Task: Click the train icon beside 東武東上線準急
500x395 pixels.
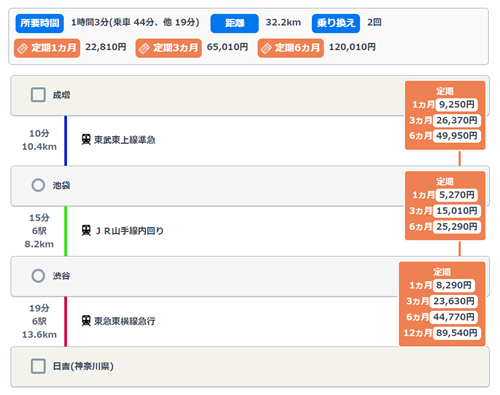Action: (86, 139)
